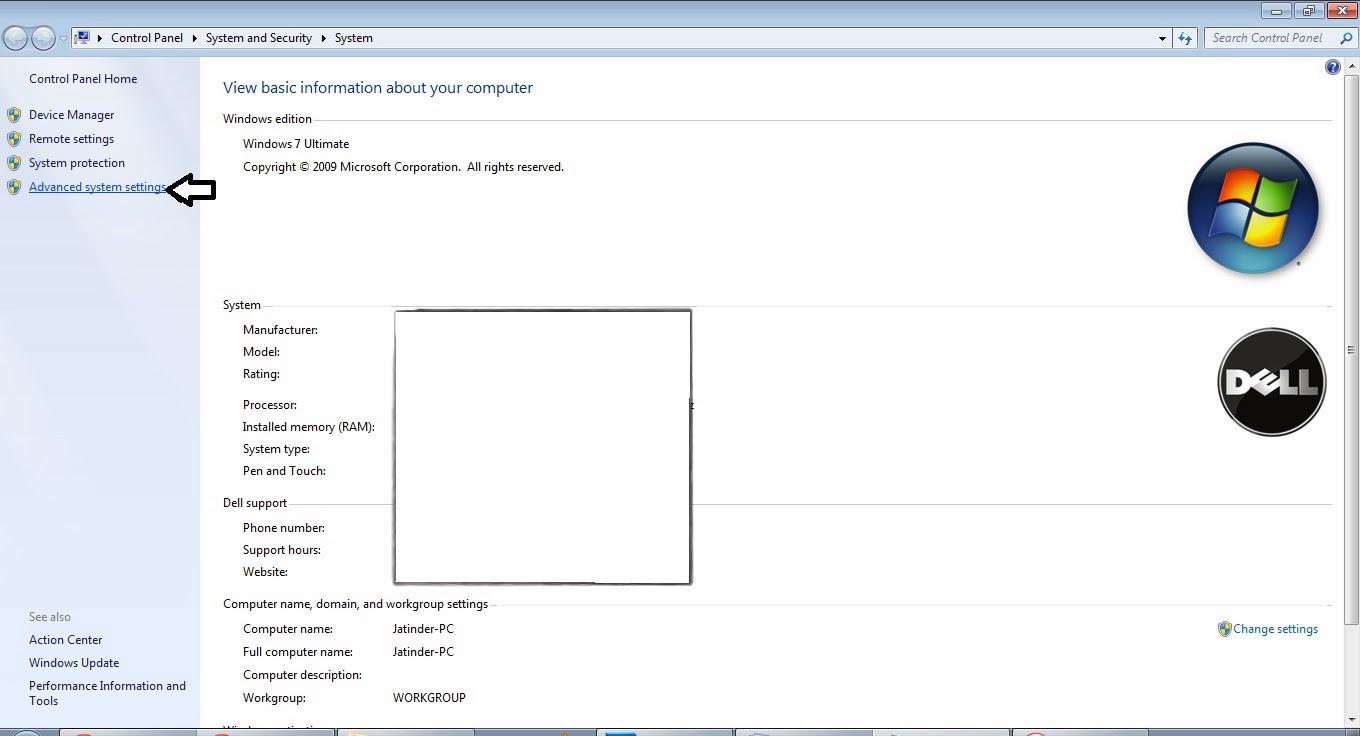The width and height of the screenshot is (1360, 736).
Task: Select the System protection shield icon
Action: click(x=14, y=162)
